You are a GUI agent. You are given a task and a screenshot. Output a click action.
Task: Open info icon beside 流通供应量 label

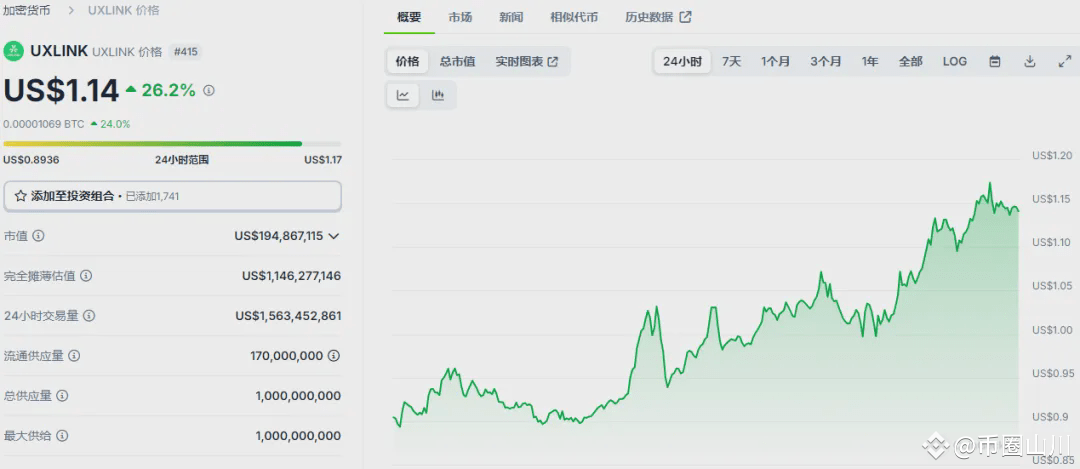pyautogui.click(x=74, y=356)
